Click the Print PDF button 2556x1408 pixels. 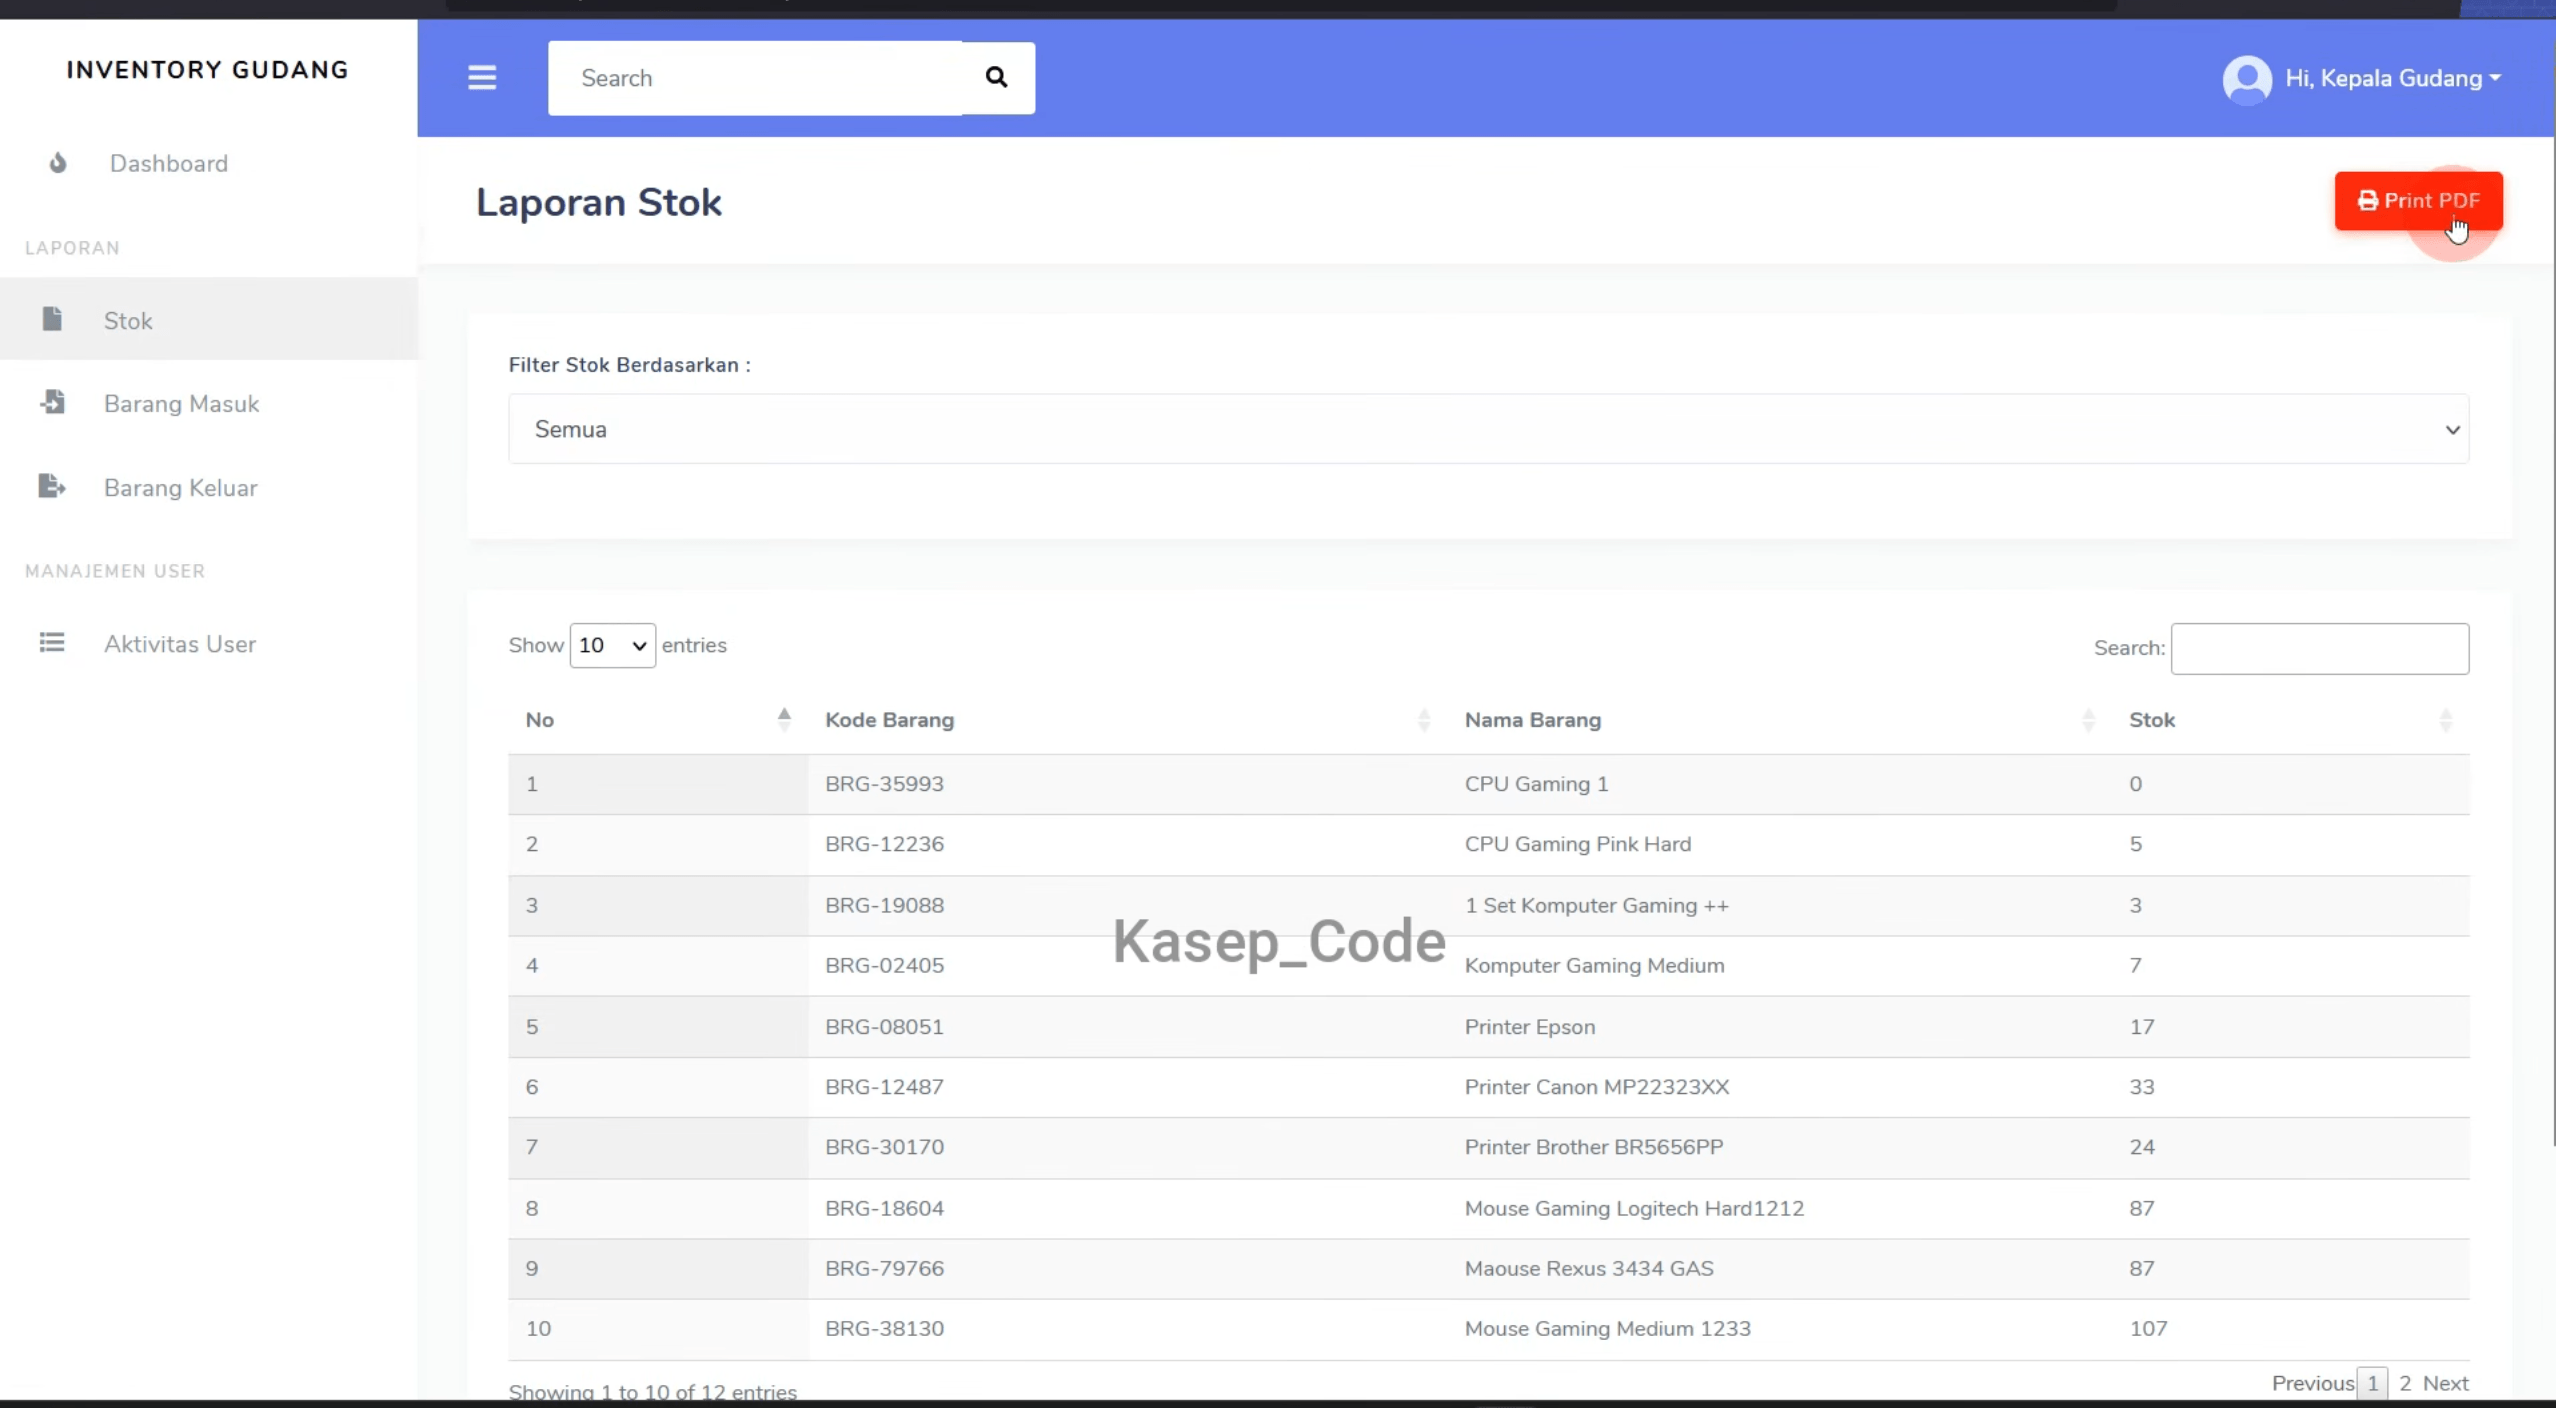(2418, 201)
